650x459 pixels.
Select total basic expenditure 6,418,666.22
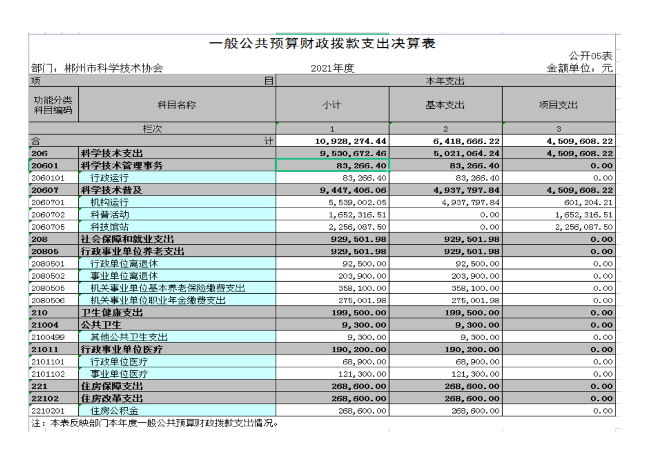[x=445, y=141]
